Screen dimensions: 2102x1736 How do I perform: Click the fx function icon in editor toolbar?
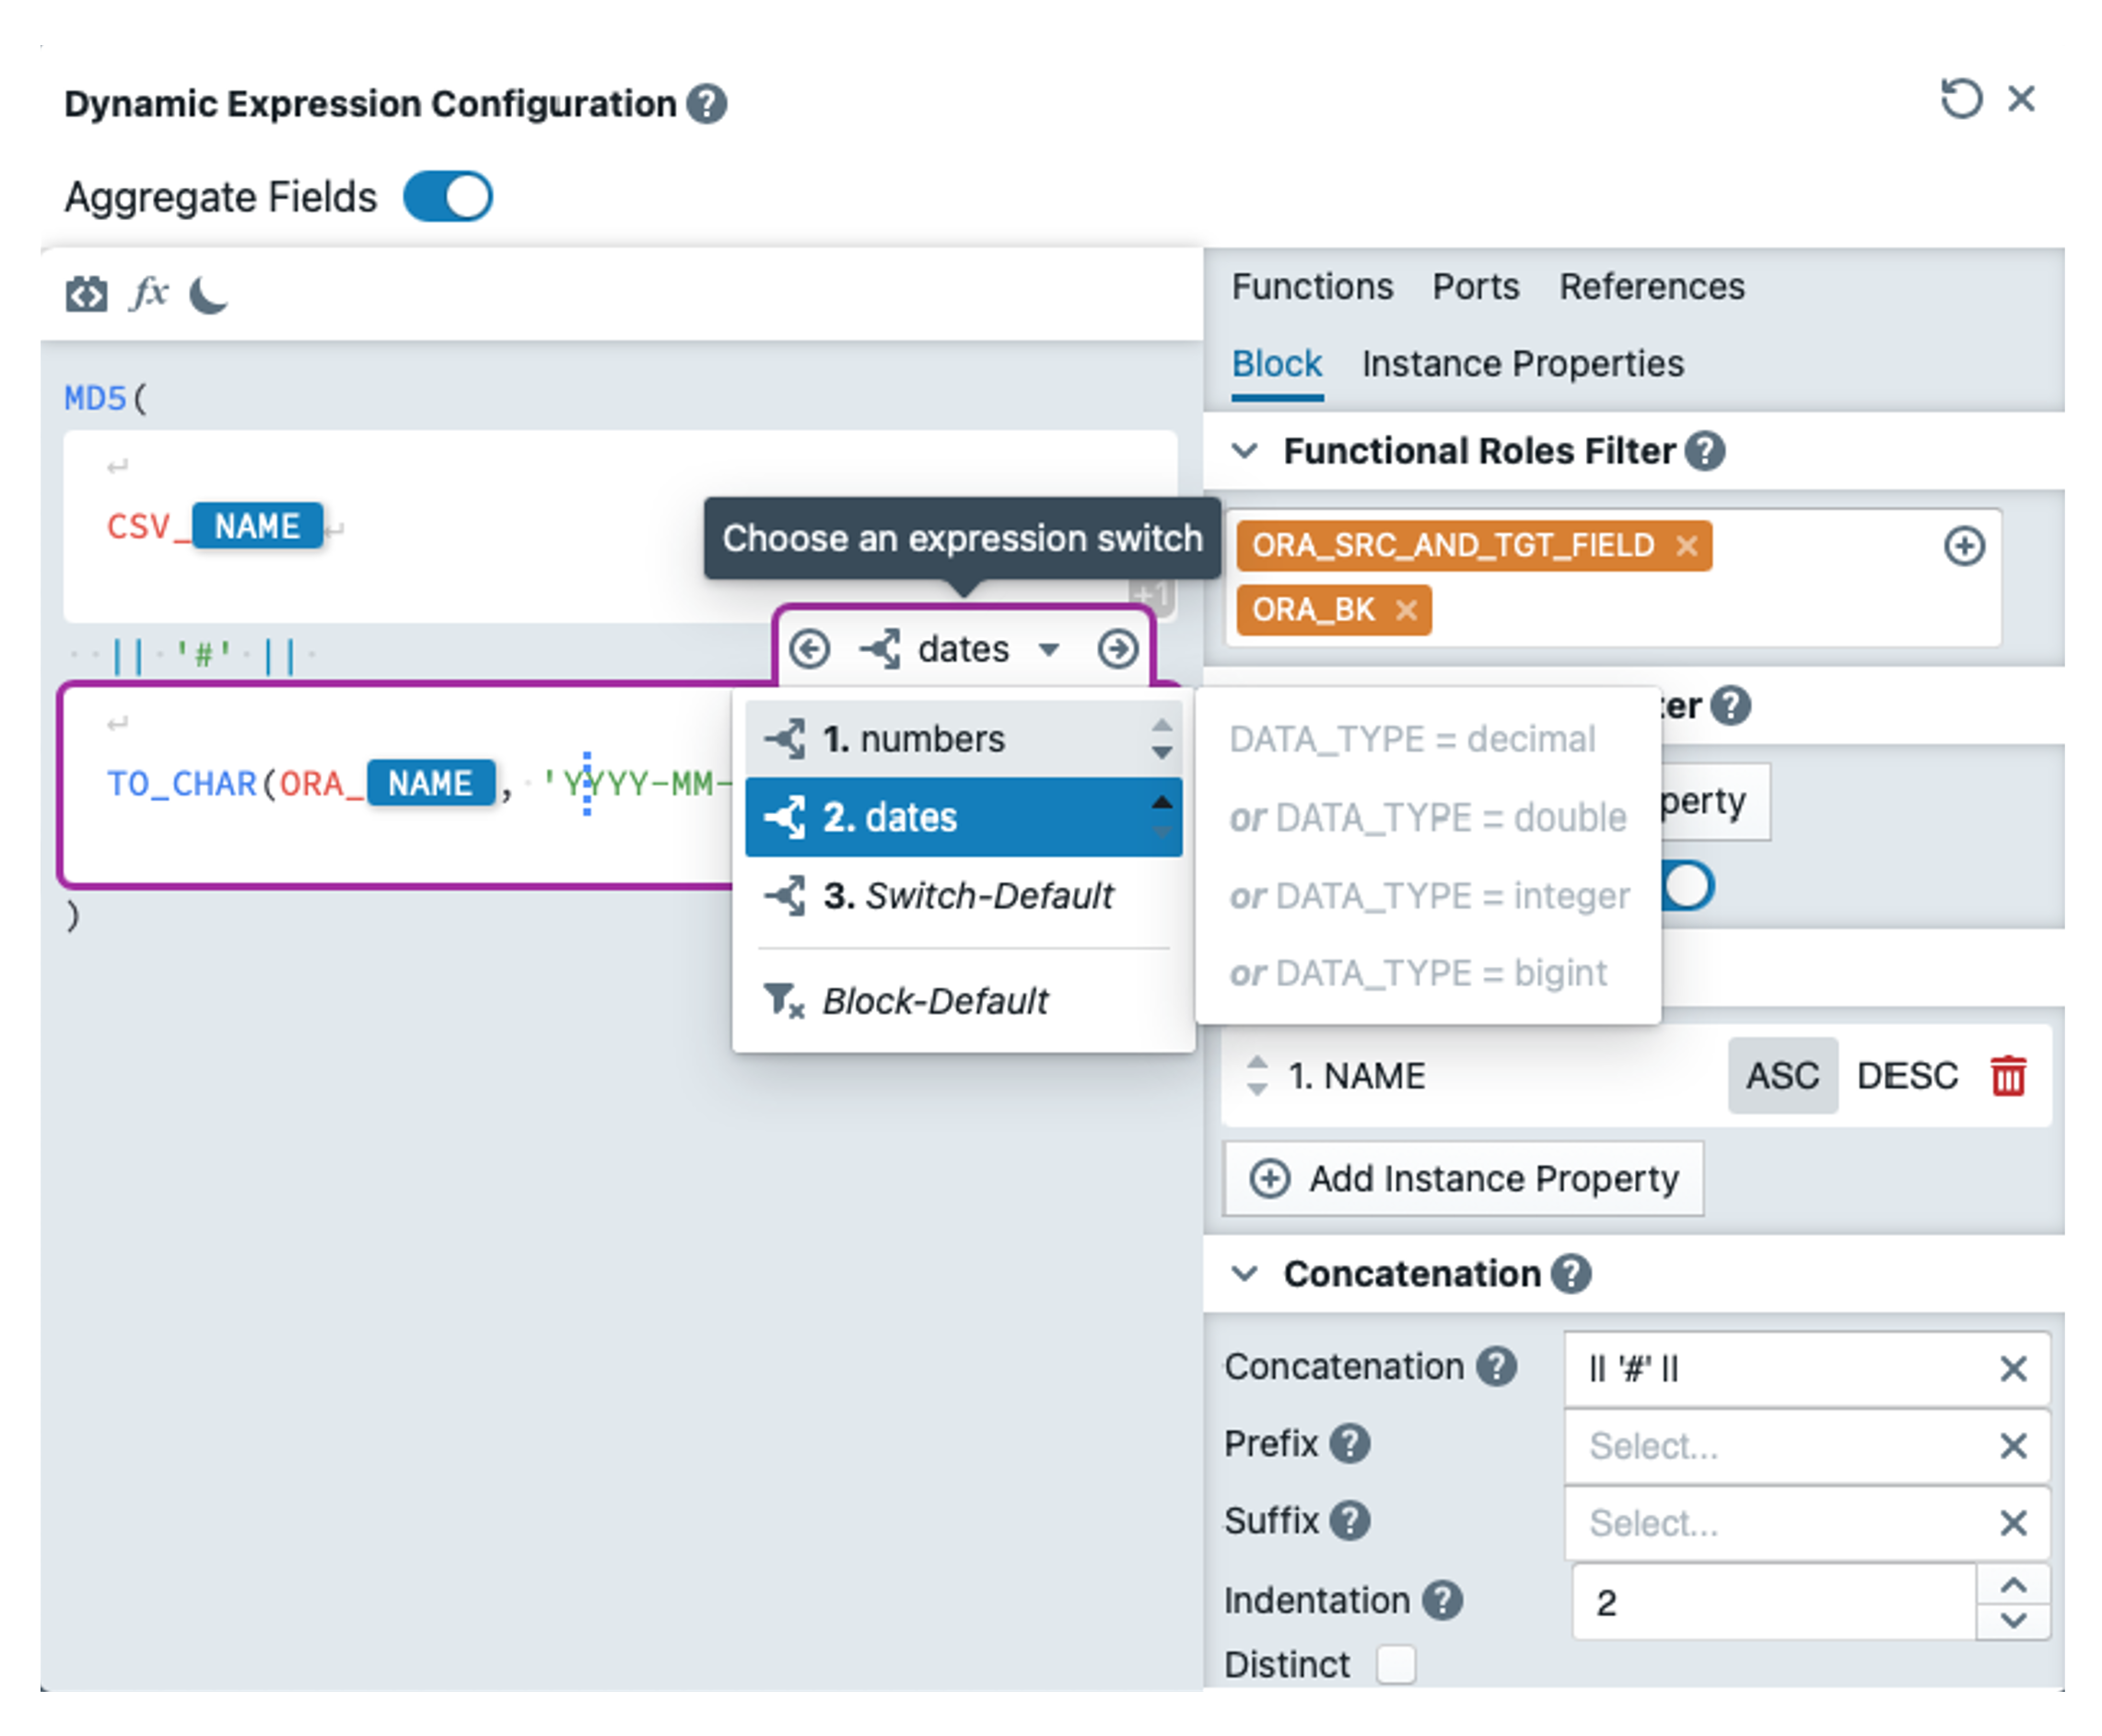tap(149, 293)
